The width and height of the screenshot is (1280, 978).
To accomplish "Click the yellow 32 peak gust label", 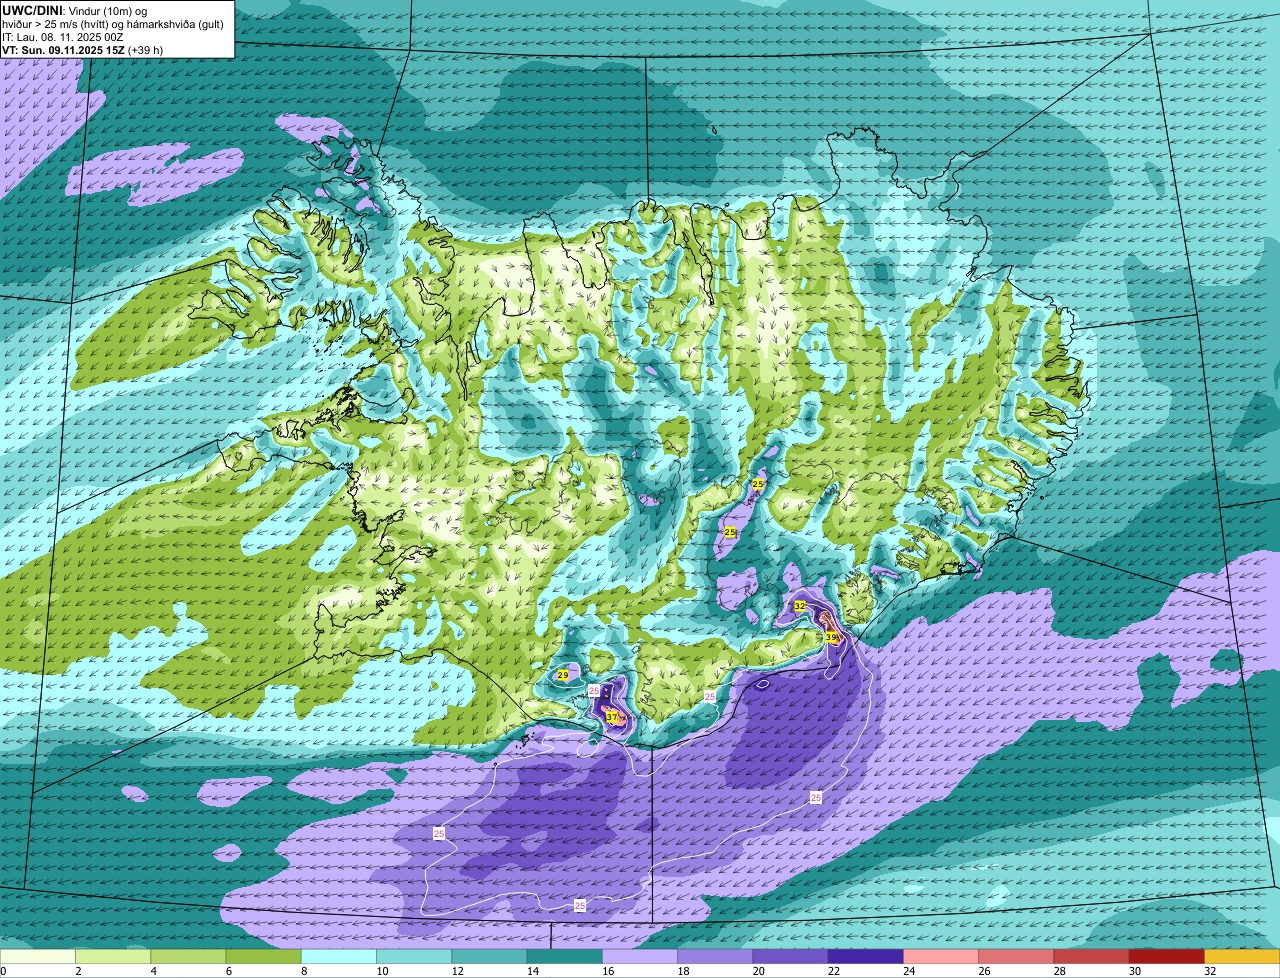I will 800,606.
